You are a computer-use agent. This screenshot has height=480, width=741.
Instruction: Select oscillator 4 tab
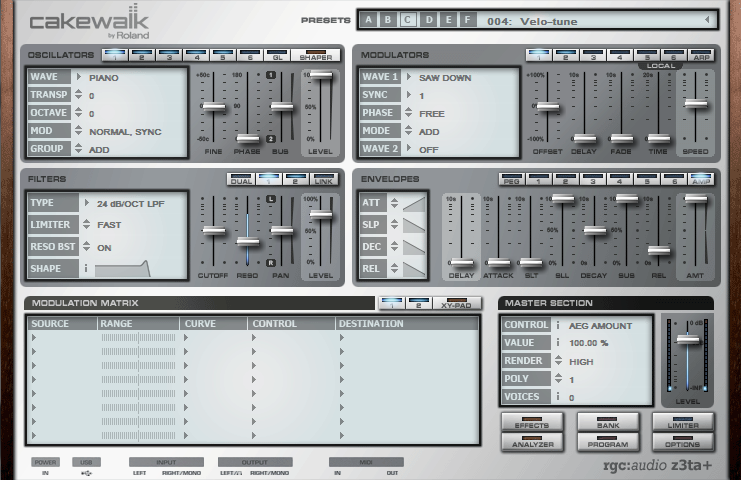197,55
